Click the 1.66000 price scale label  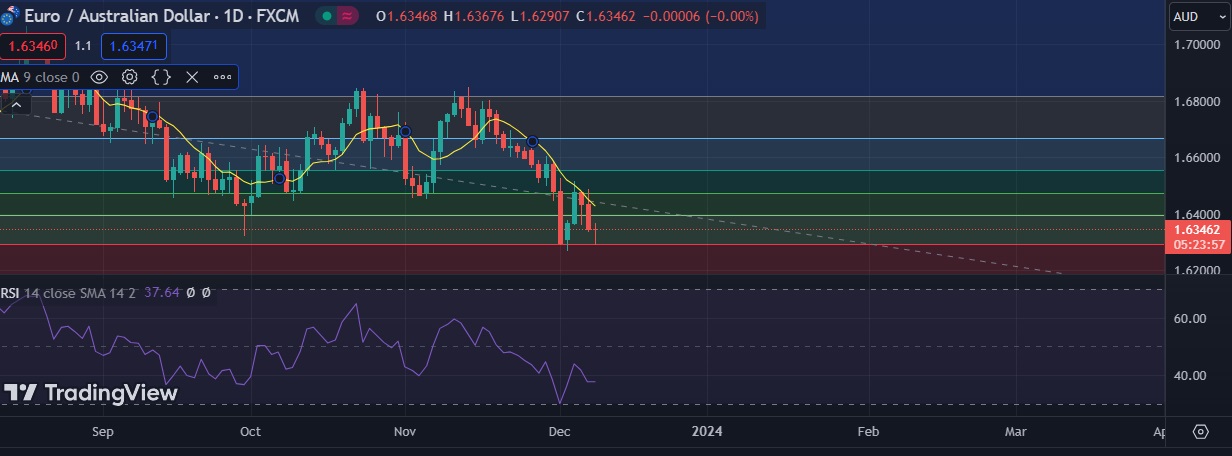point(1197,158)
